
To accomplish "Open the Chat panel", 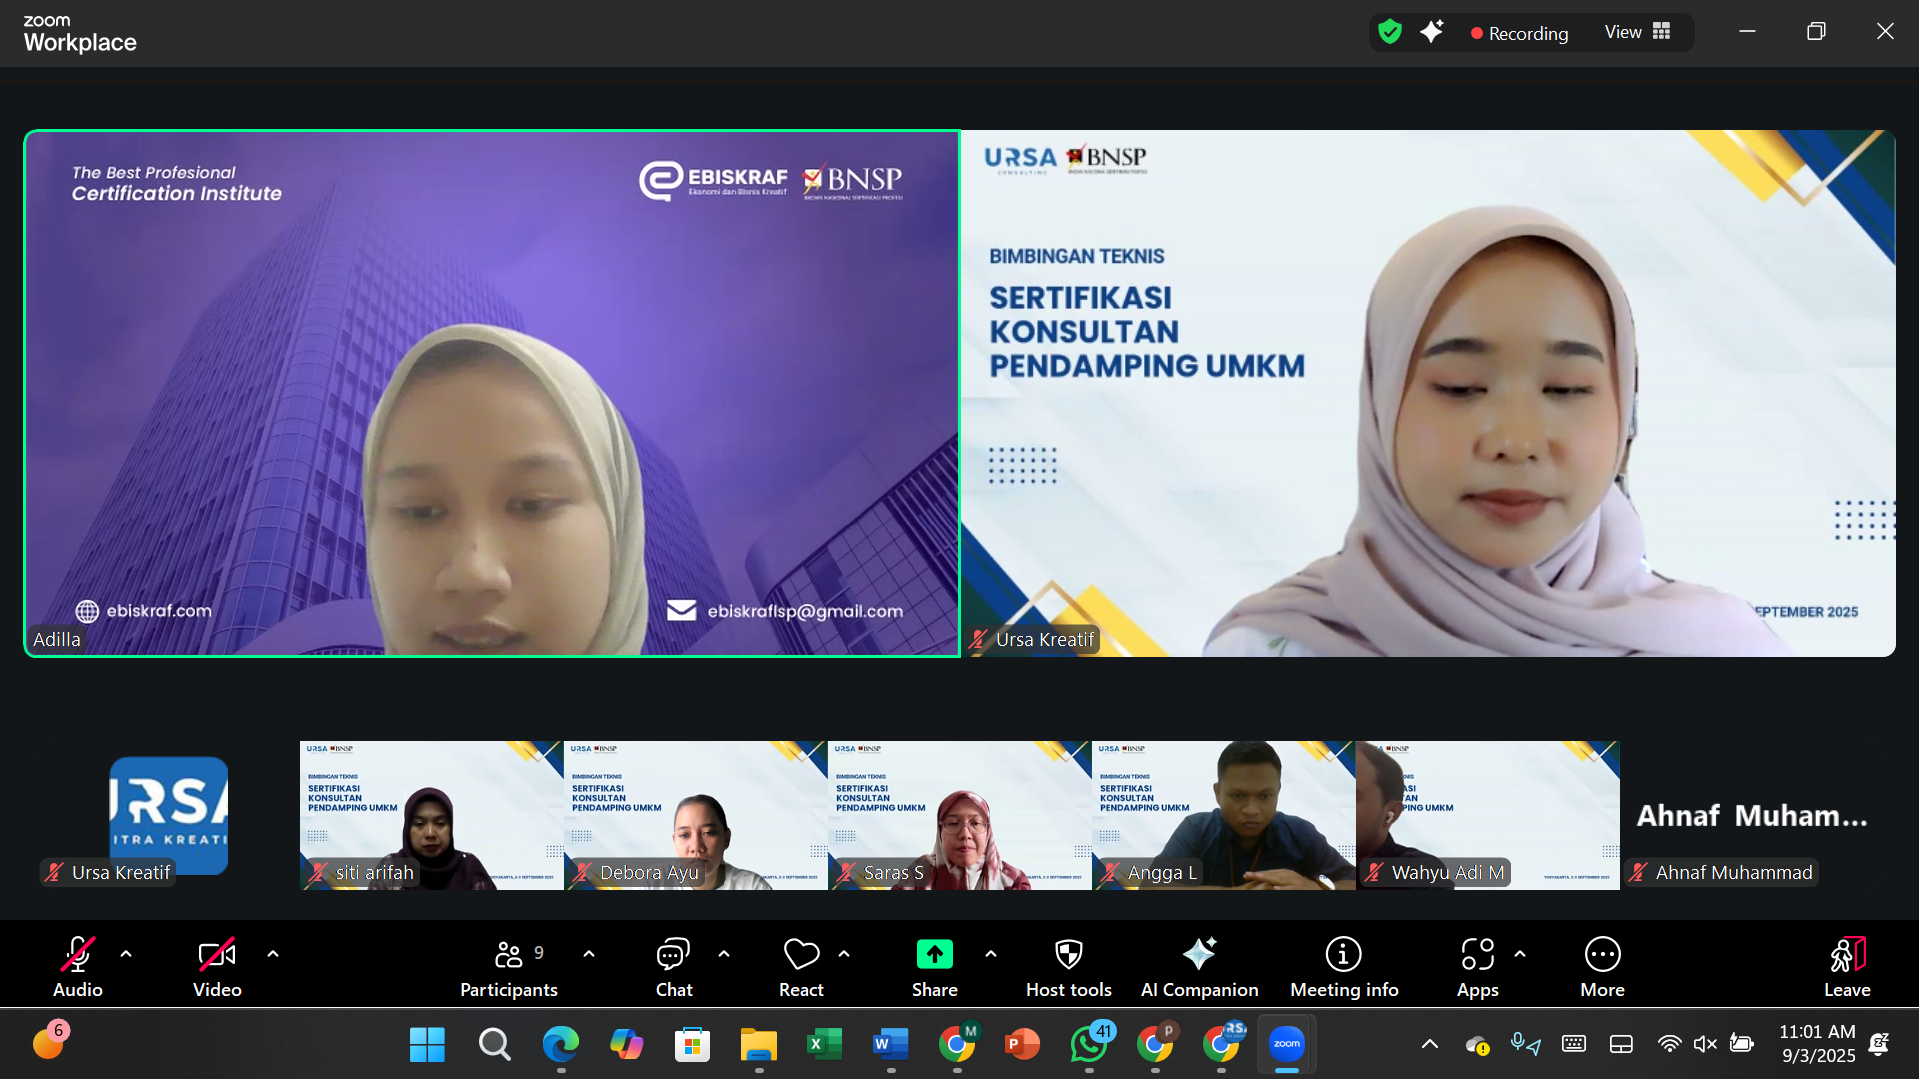I will pyautogui.click(x=673, y=966).
